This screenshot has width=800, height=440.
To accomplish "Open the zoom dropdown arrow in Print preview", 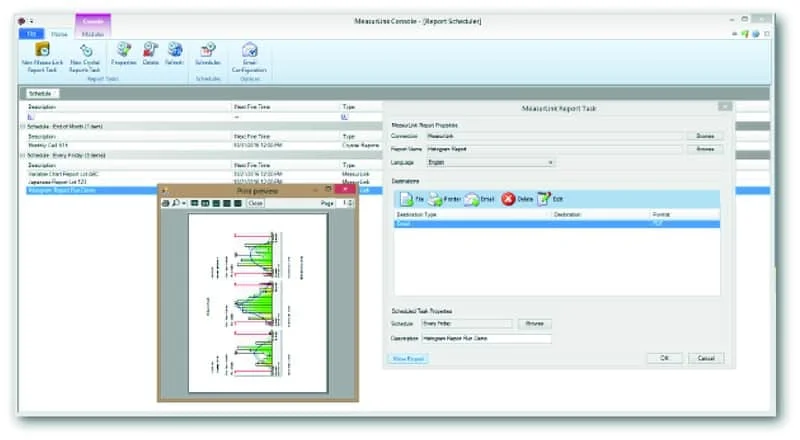I will point(184,203).
